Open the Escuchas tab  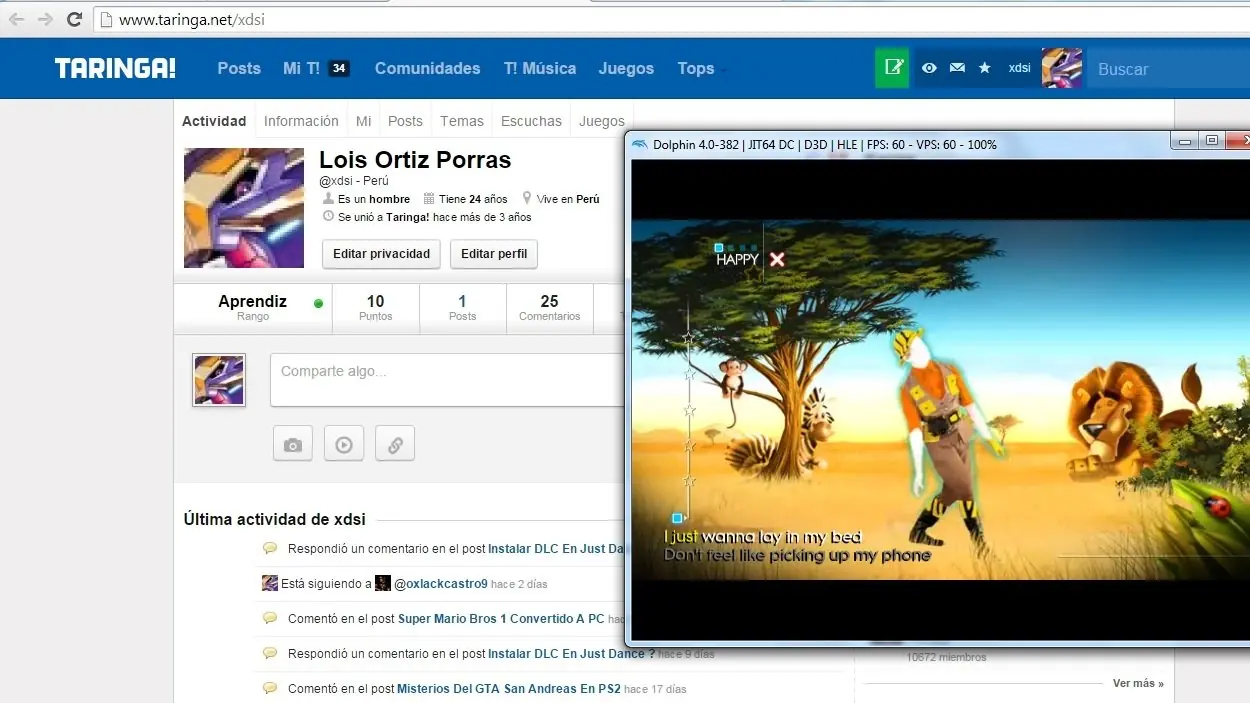(x=531, y=121)
